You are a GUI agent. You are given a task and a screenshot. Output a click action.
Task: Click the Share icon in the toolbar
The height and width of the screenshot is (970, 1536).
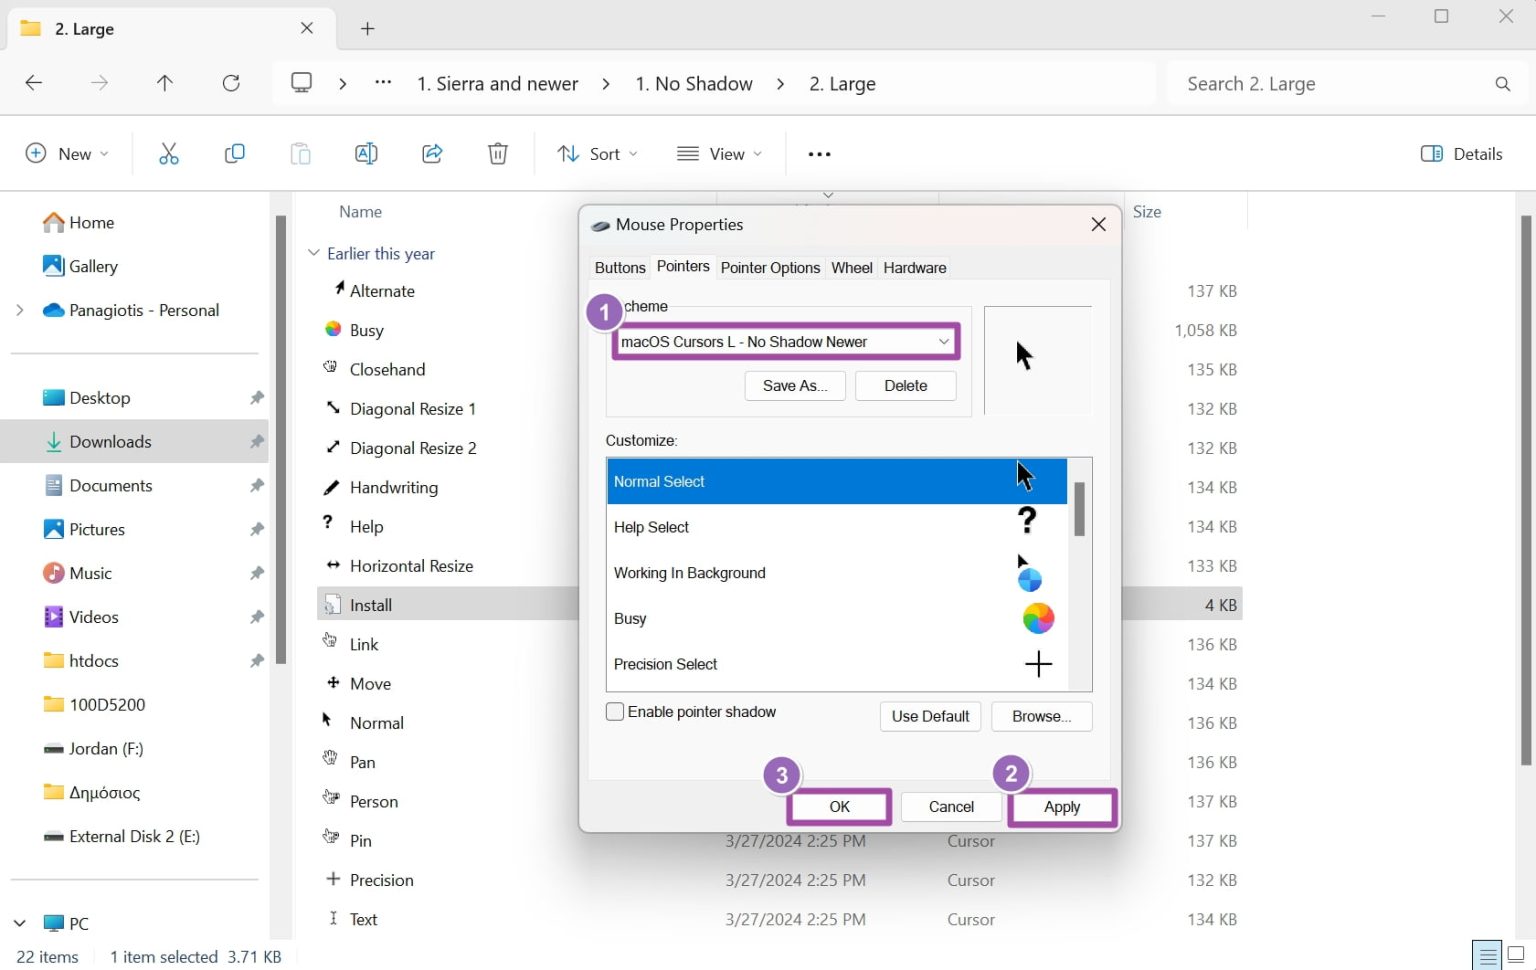pos(432,153)
